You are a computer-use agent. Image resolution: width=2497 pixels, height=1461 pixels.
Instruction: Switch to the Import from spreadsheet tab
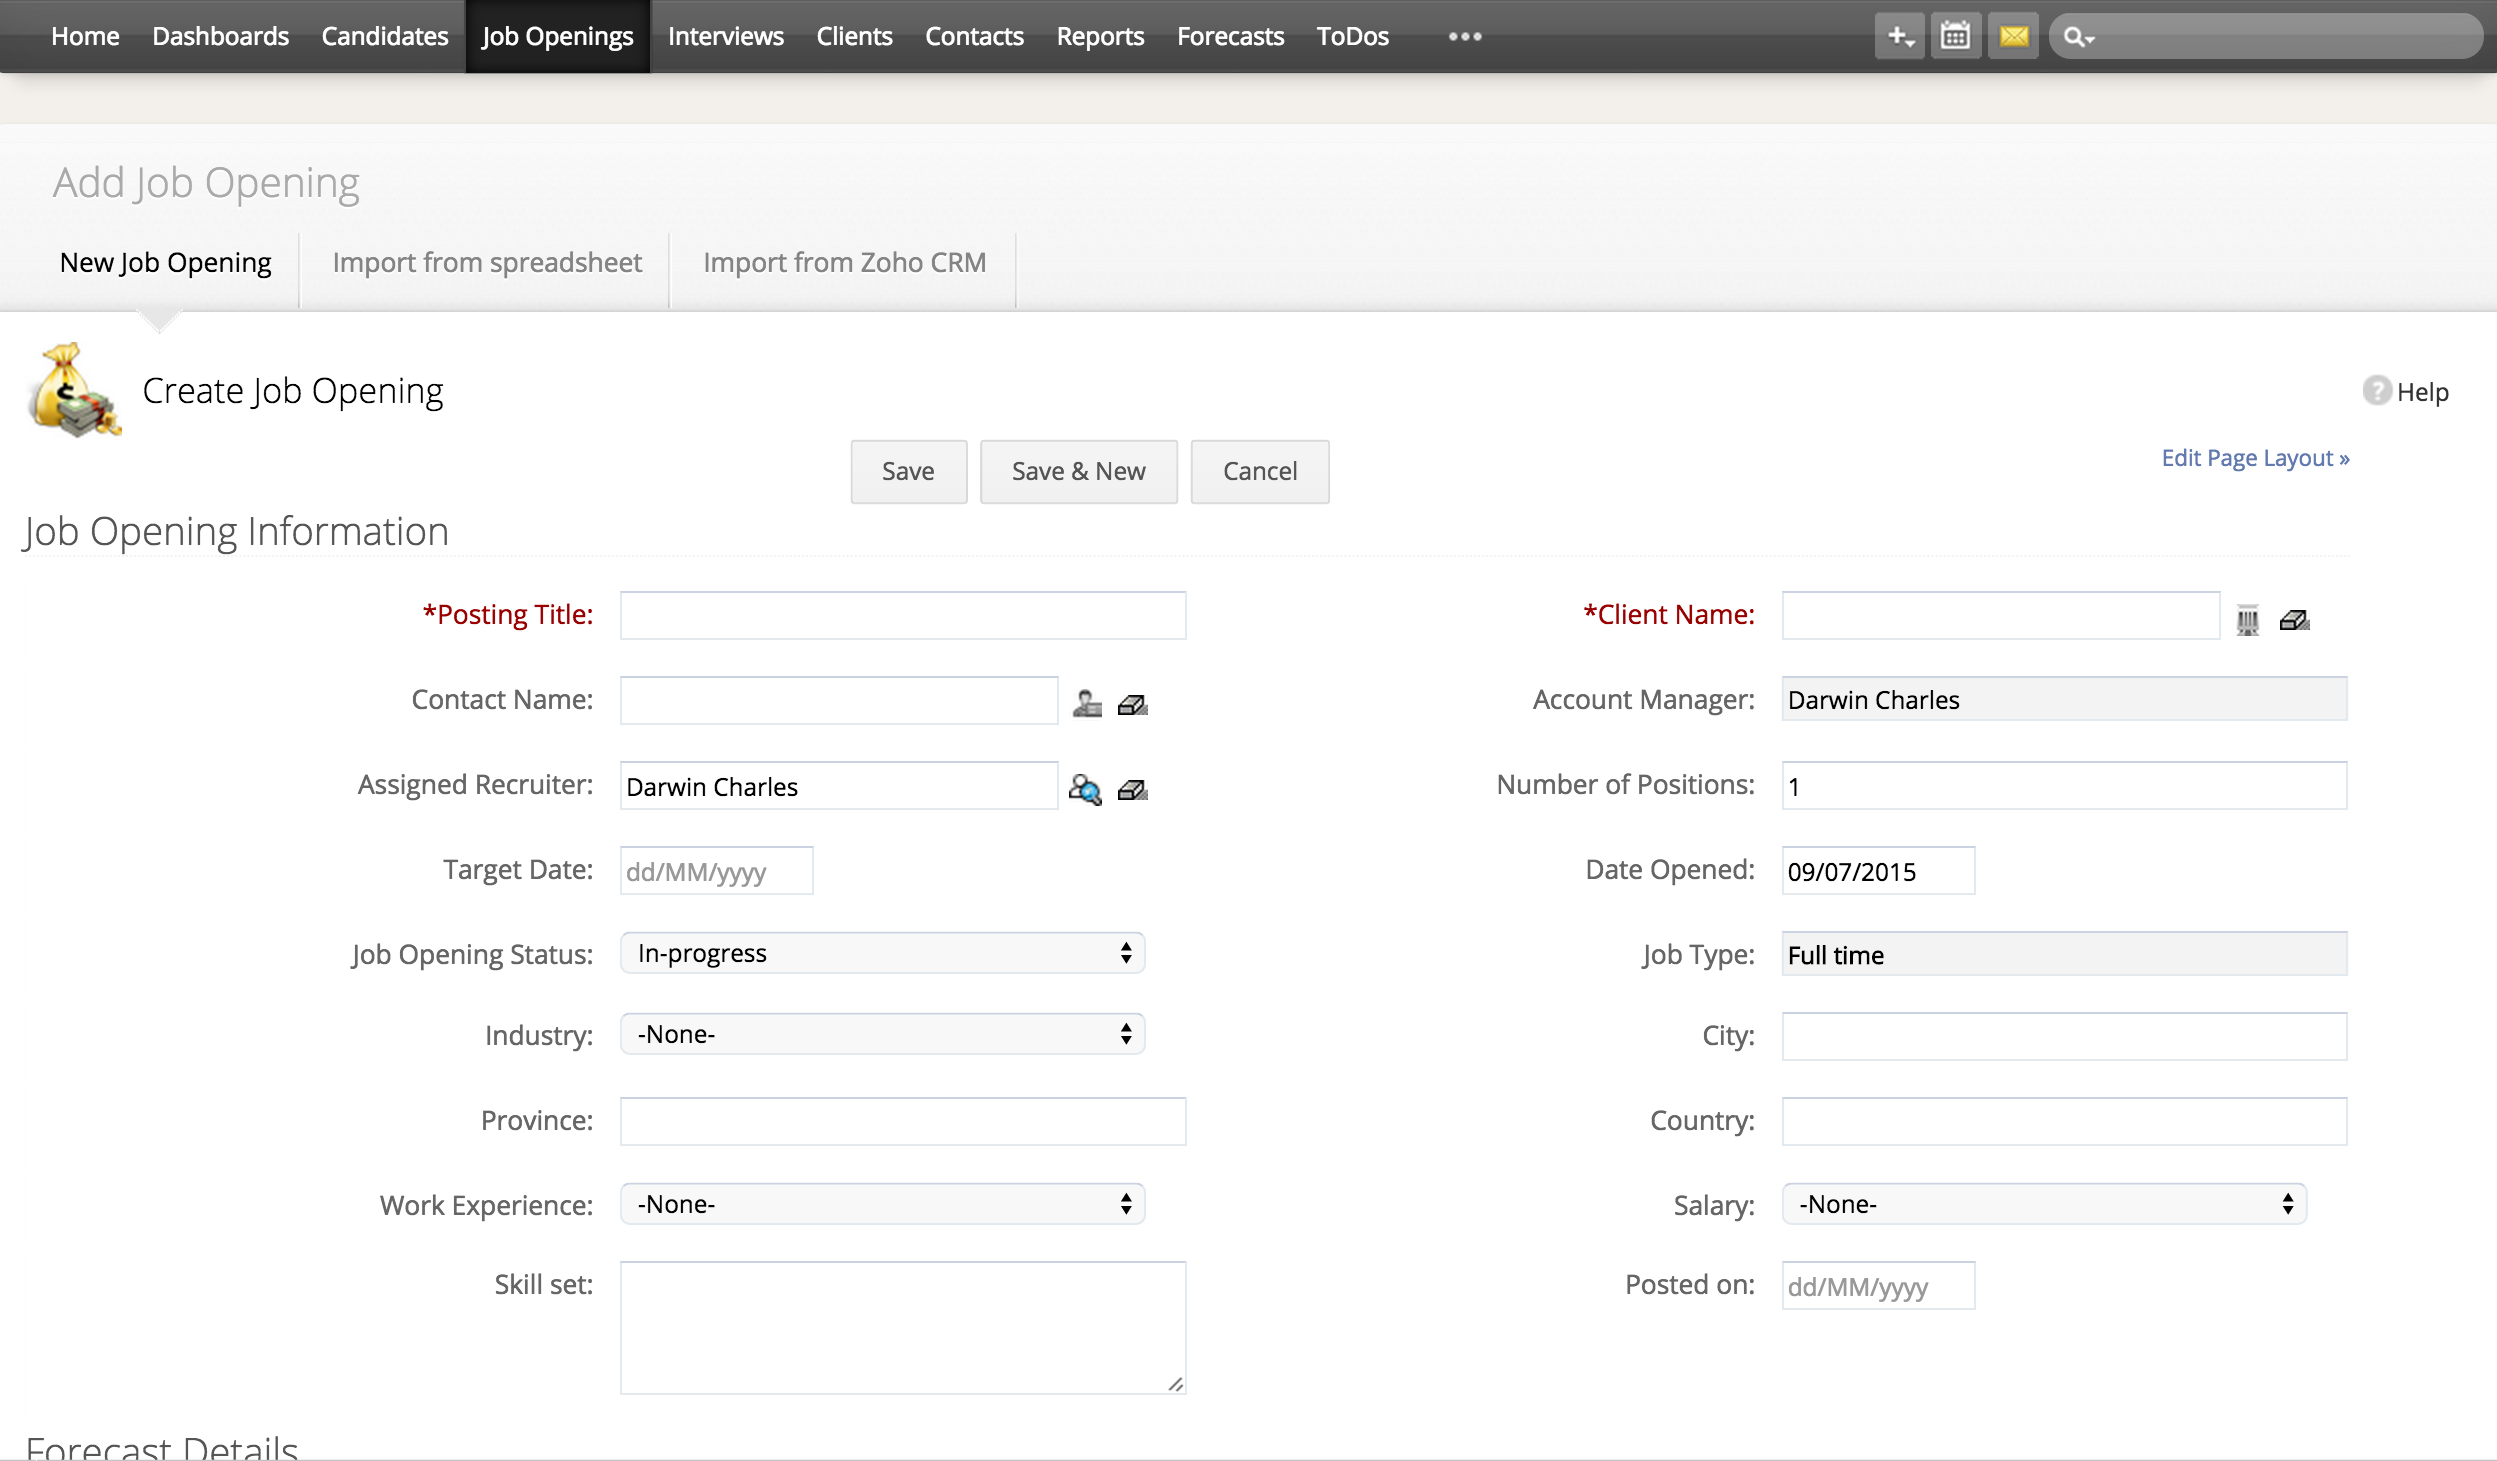point(487,263)
